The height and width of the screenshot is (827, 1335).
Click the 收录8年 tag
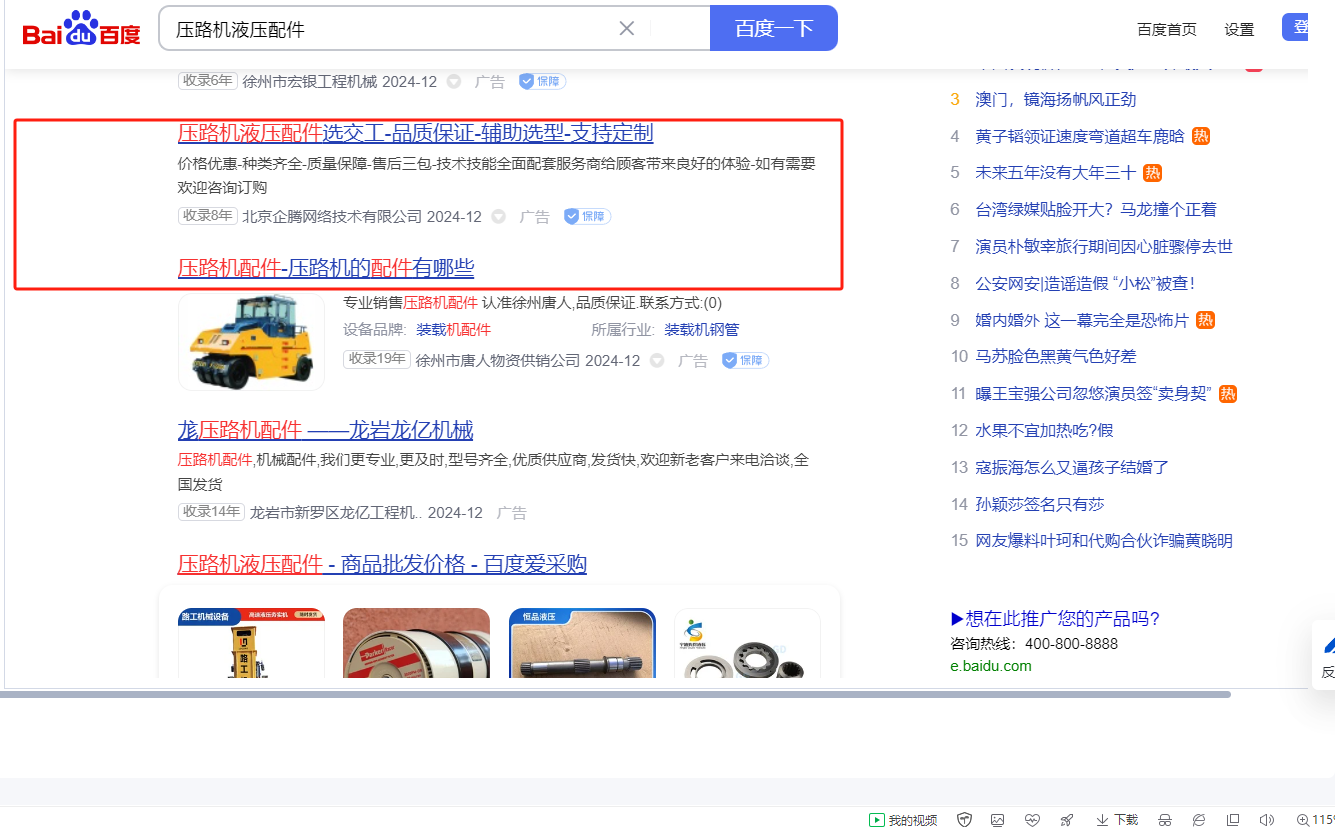tap(208, 216)
